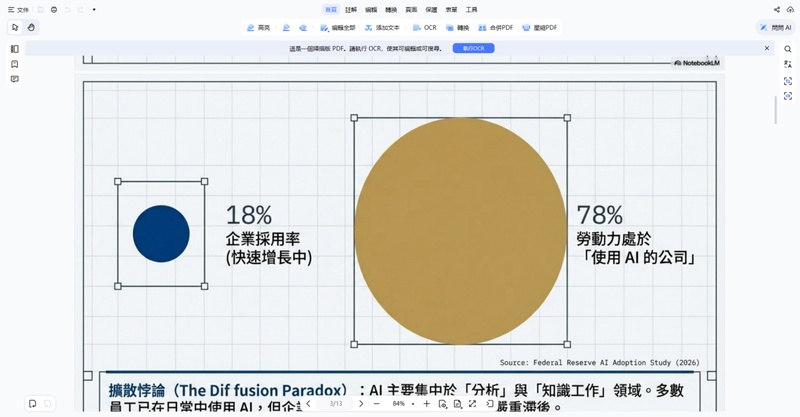Click the 「使用 AI 的公司」 text

pyautogui.click(x=638, y=257)
